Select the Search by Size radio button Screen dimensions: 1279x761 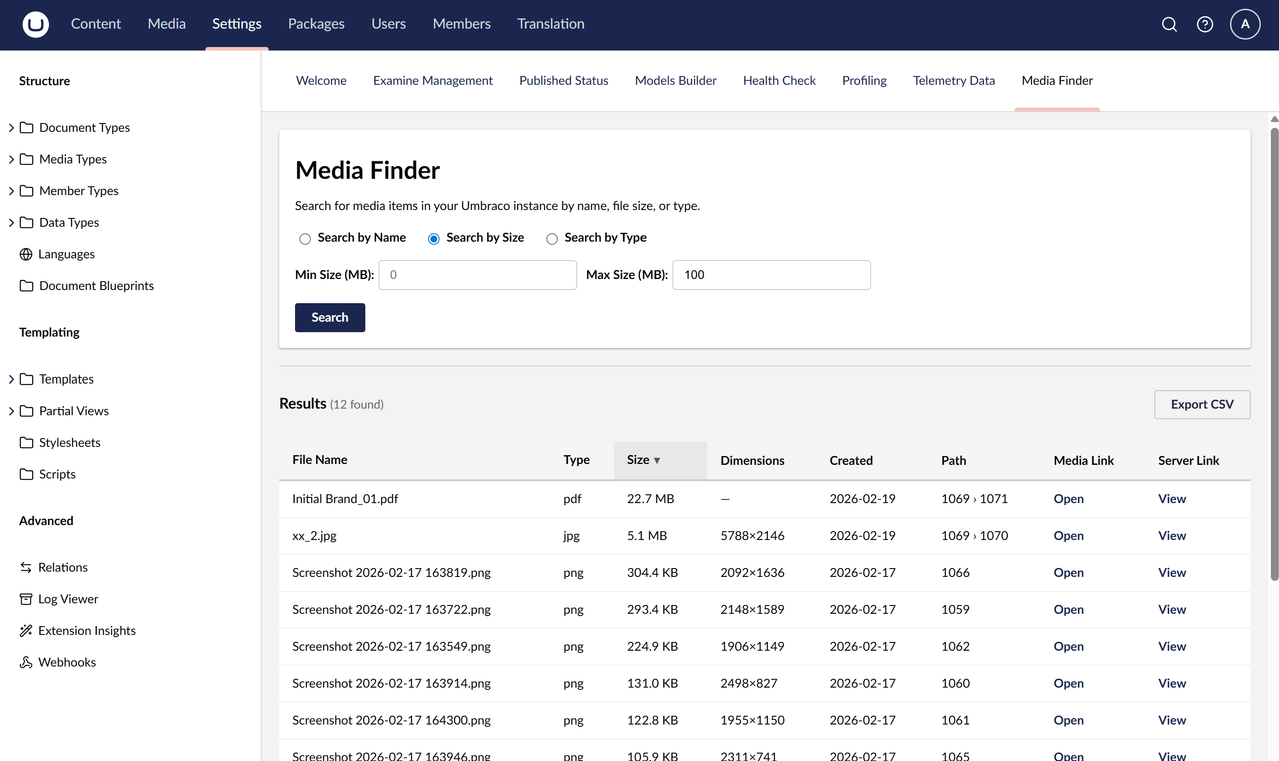pos(434,239)
